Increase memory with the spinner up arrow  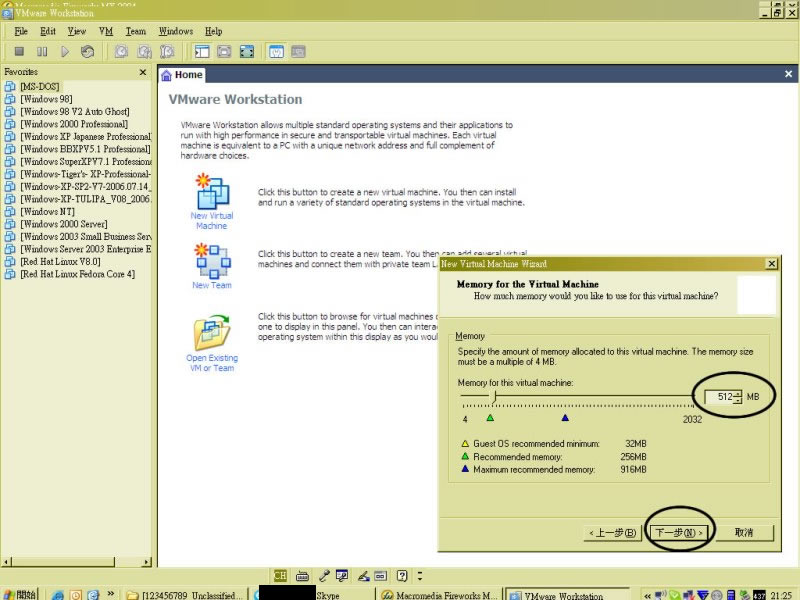coord(738,393)
